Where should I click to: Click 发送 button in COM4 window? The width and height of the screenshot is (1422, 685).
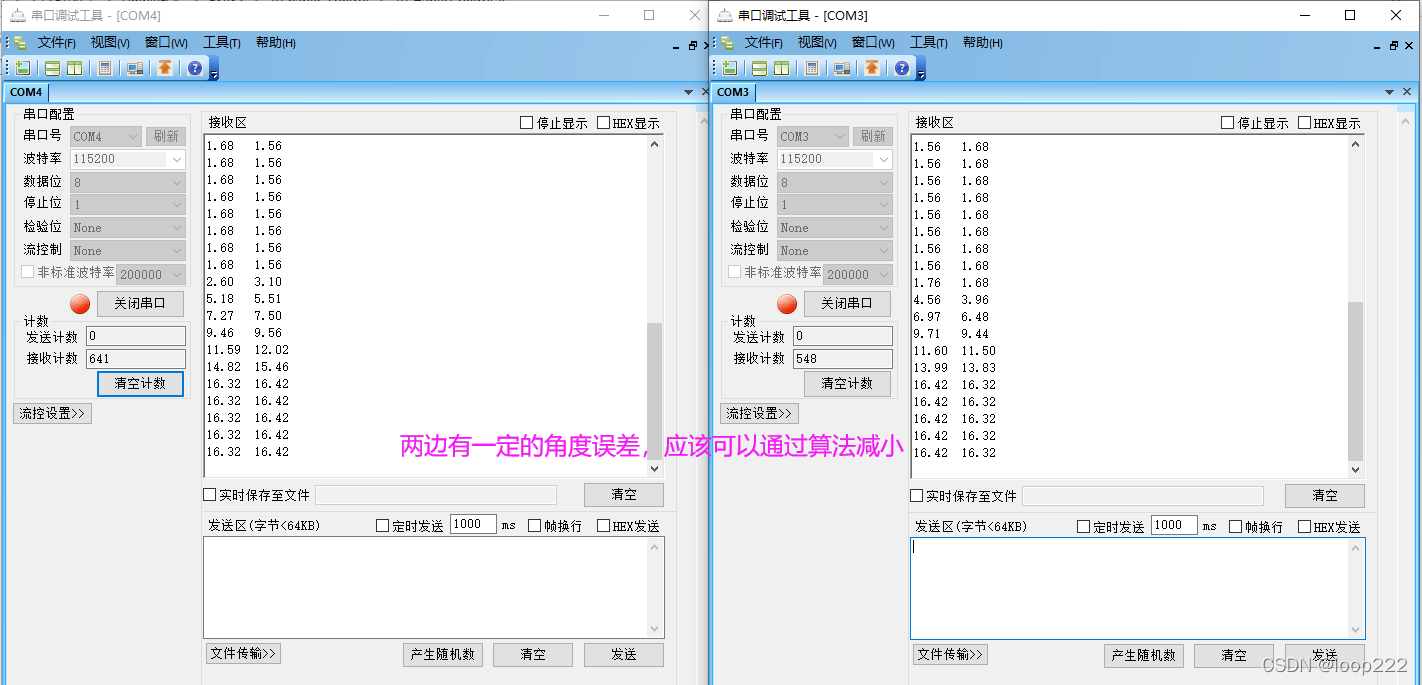[624, 655]
